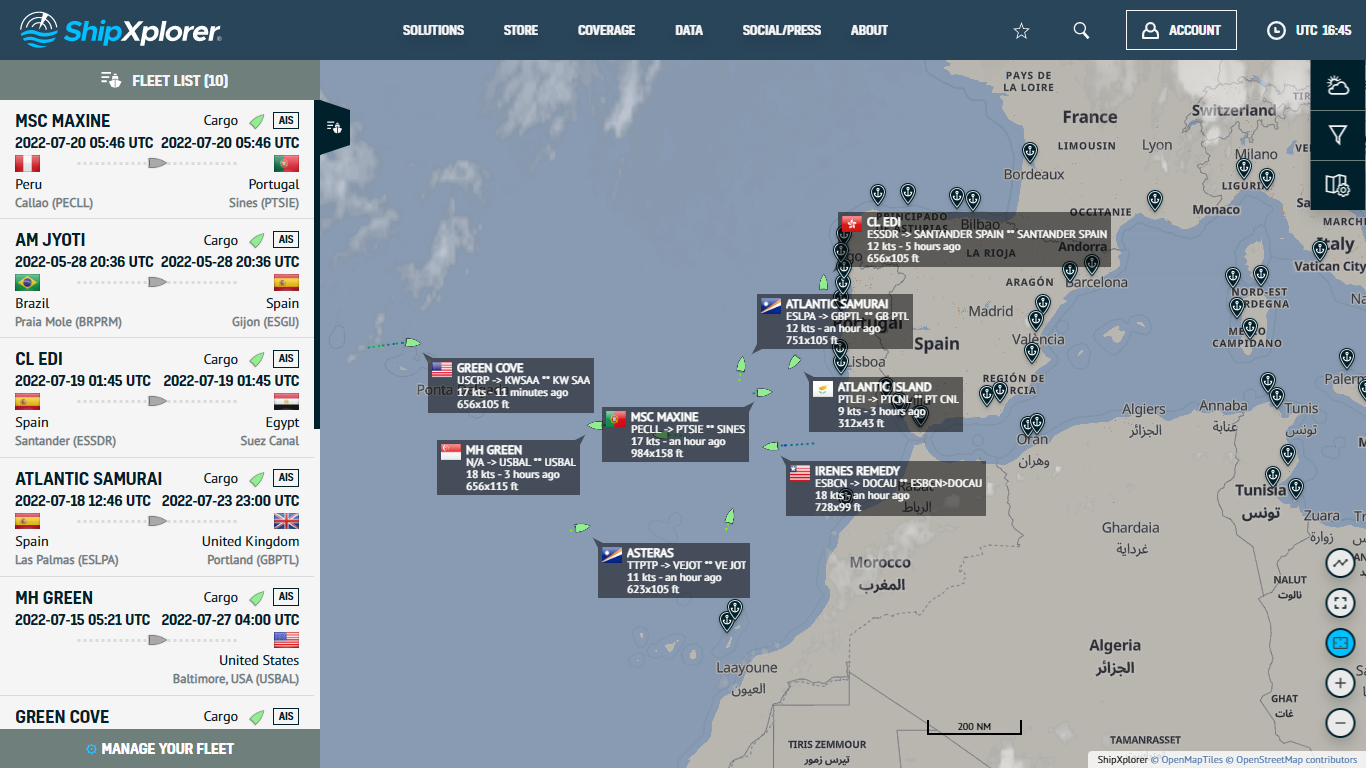Select ATLANTIC SAMURAI in fleet list
The width and height of the screenshot is (1366, 768).
pos(157,517)
